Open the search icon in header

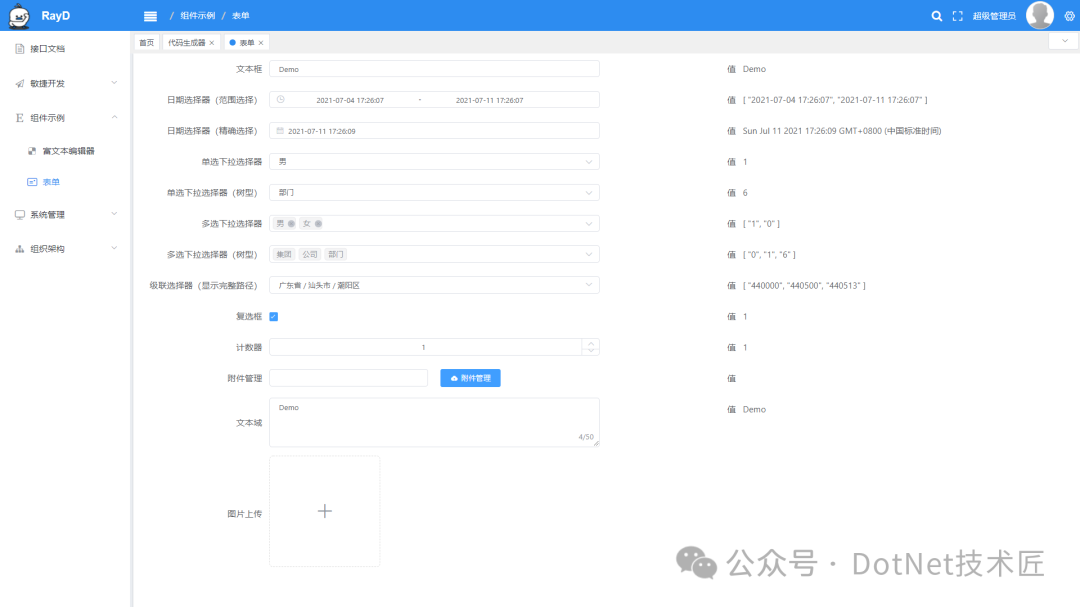tap(937, 16)
